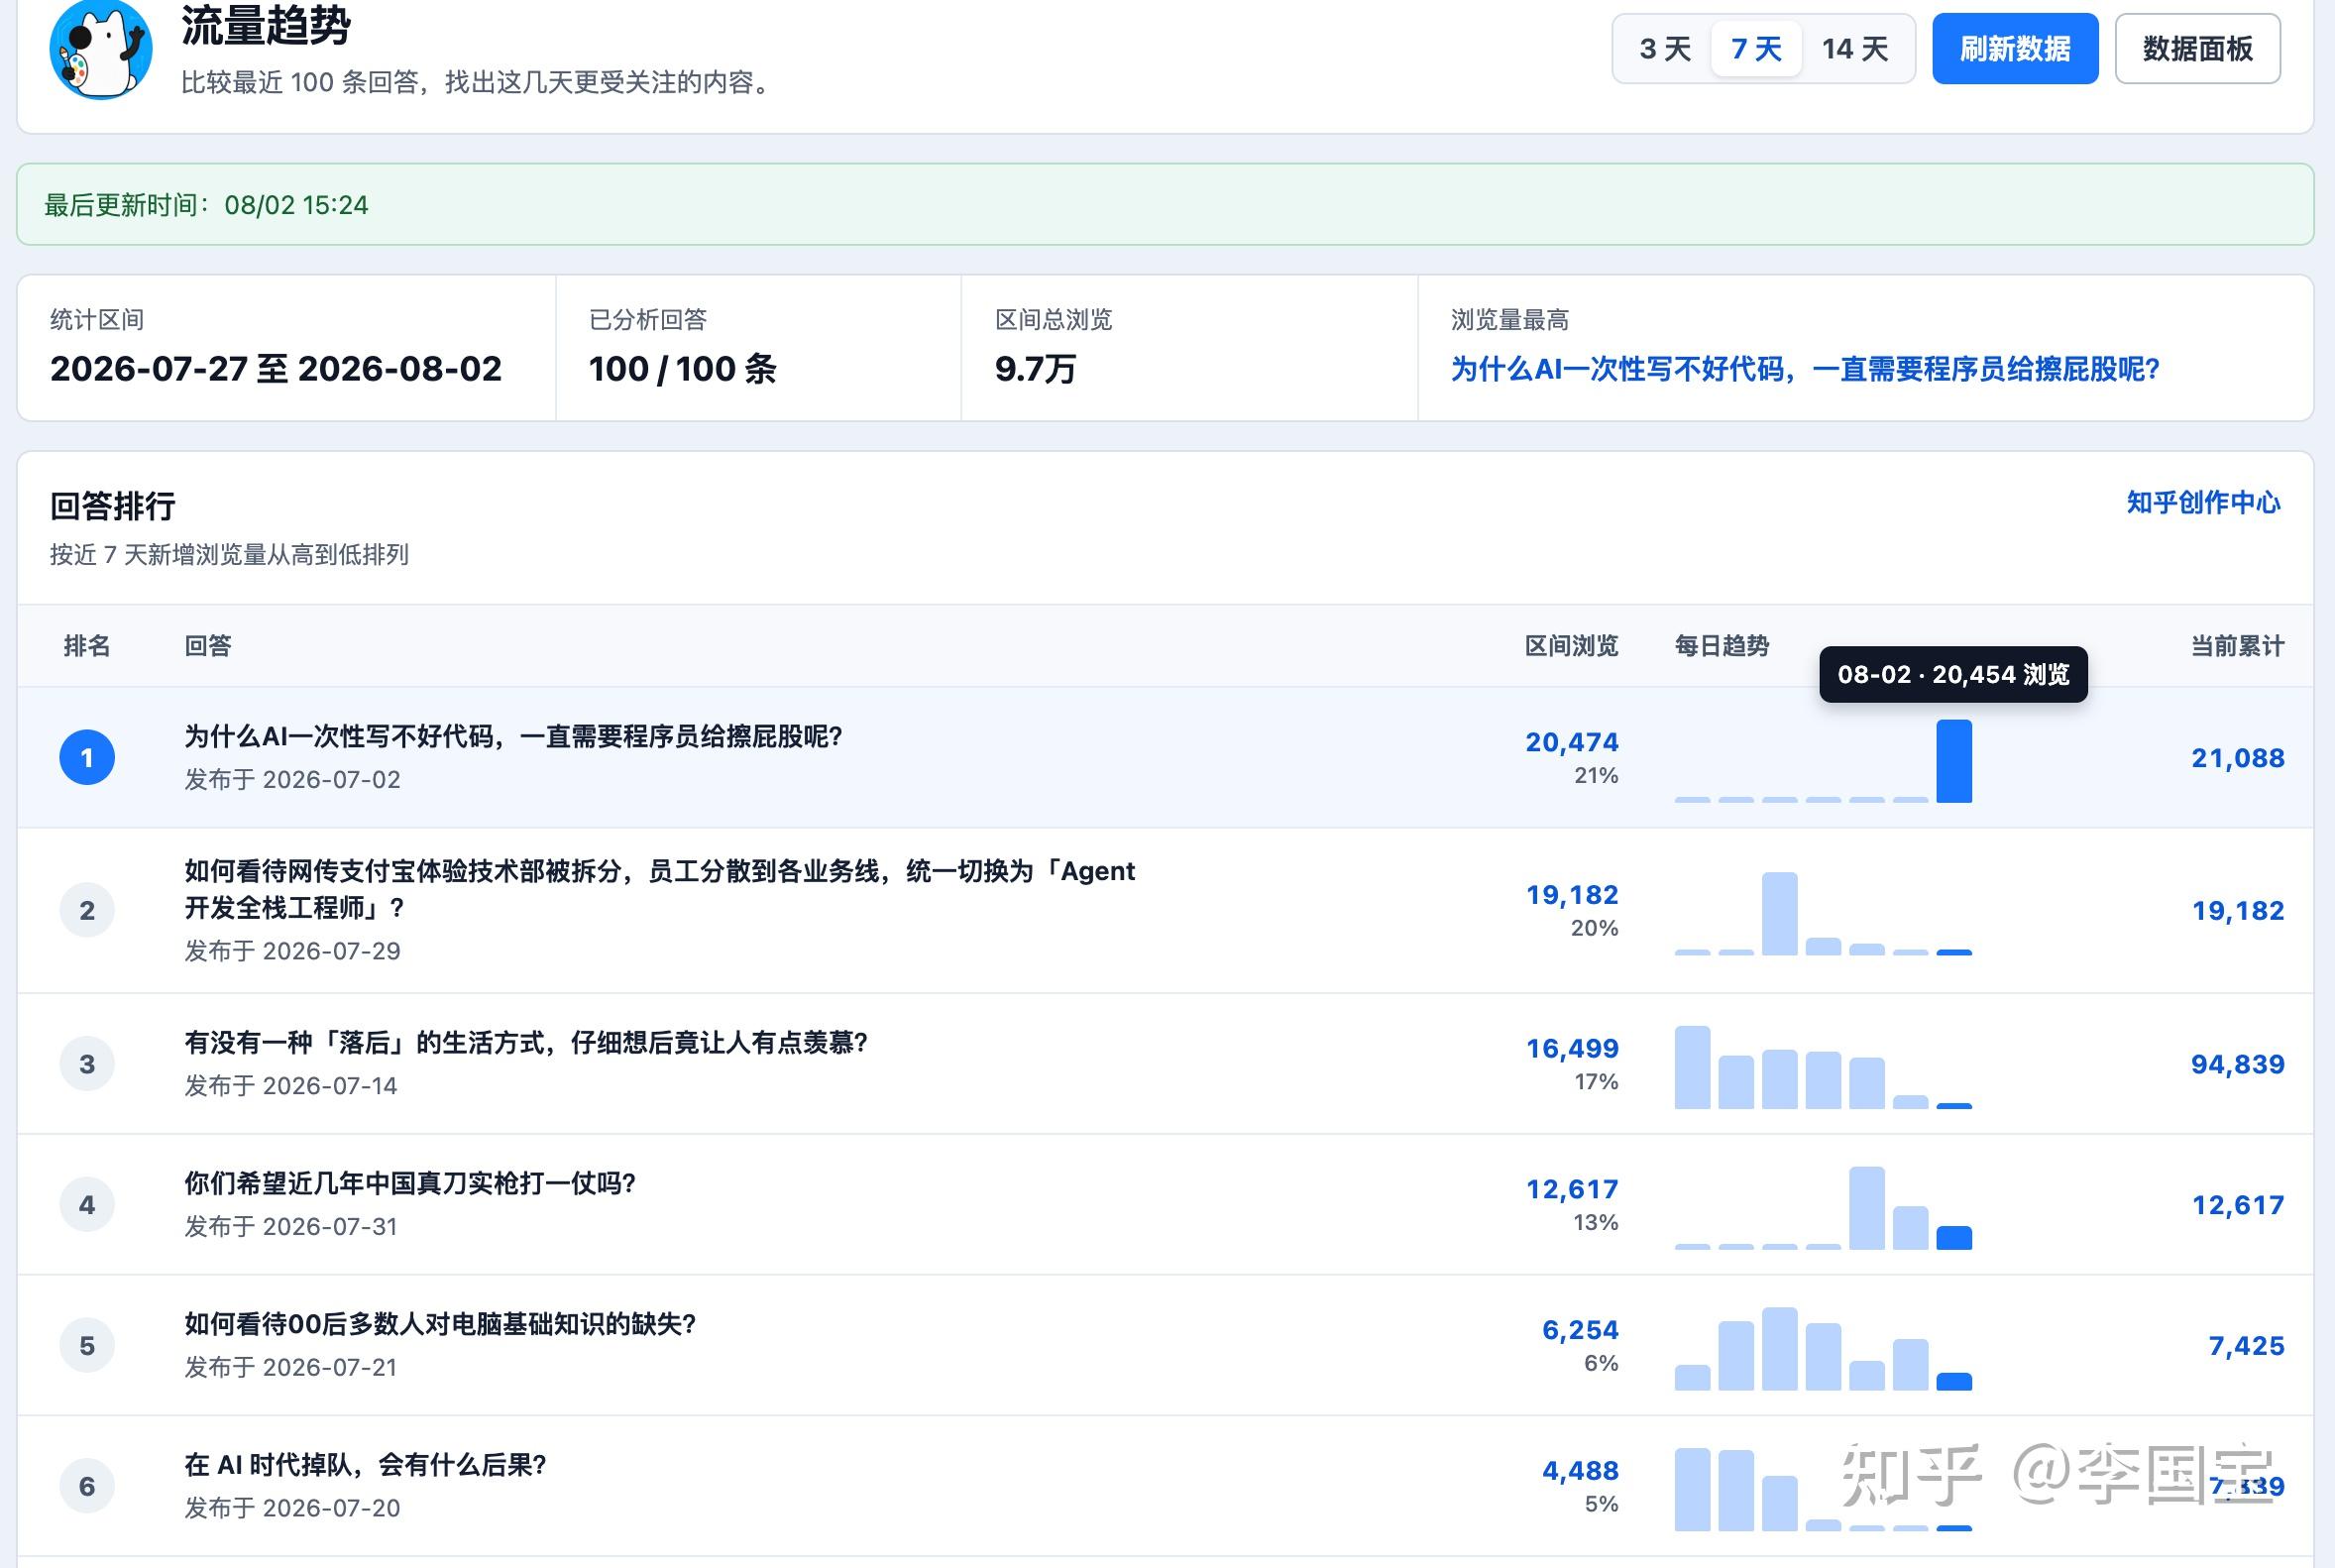Image resolution: width=2335 pixels, height=1568 pixels.
Task: Click the rank 6 circle badge
Action: click(87, 1486)
